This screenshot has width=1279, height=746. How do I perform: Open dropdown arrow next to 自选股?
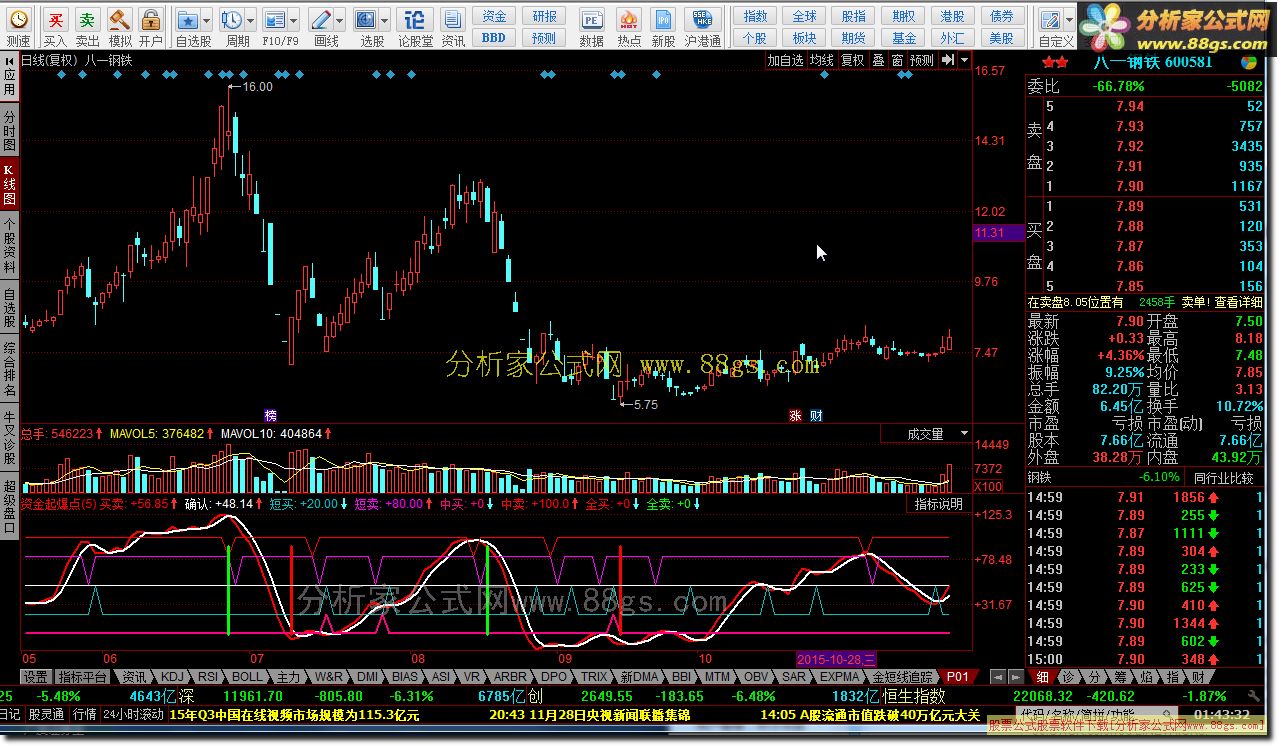(x=206, y=20)
